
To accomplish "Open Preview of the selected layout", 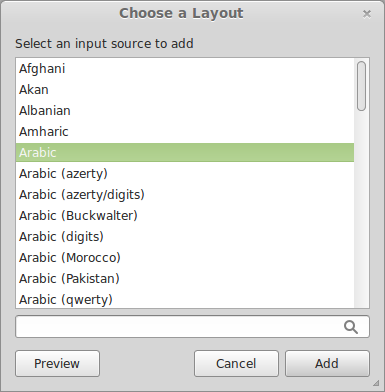I will click(57, 363).
